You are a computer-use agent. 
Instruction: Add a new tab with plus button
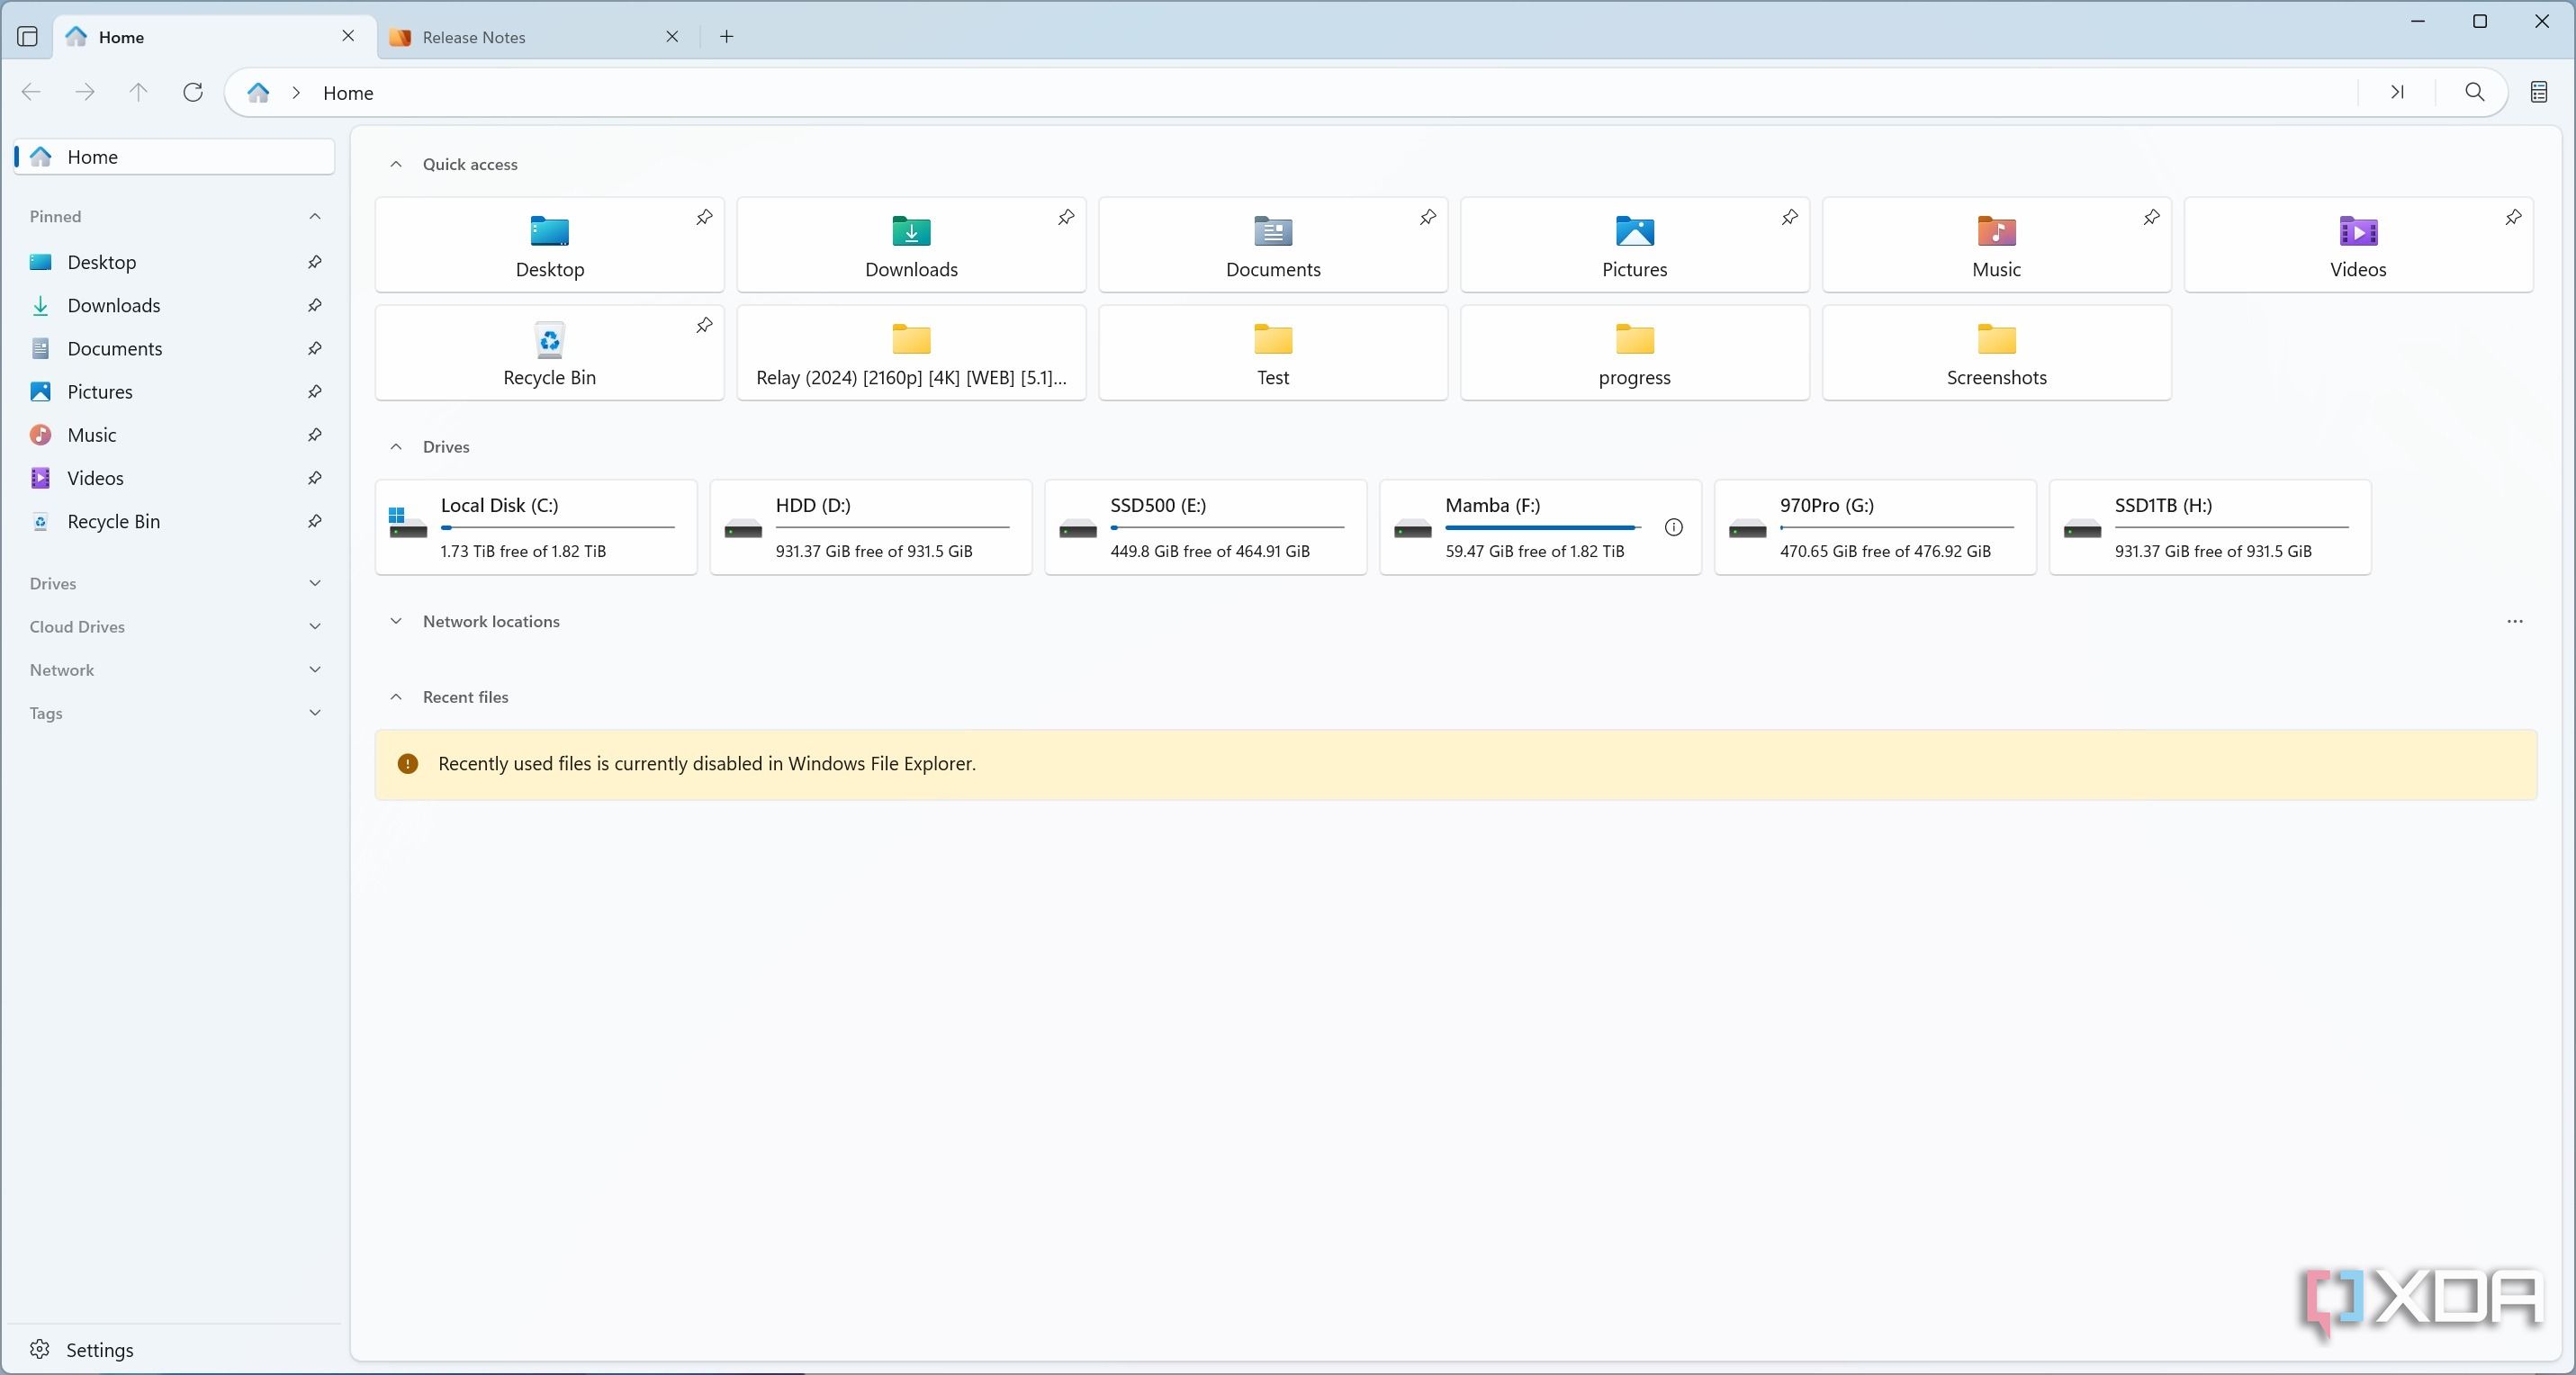(727, 37)
